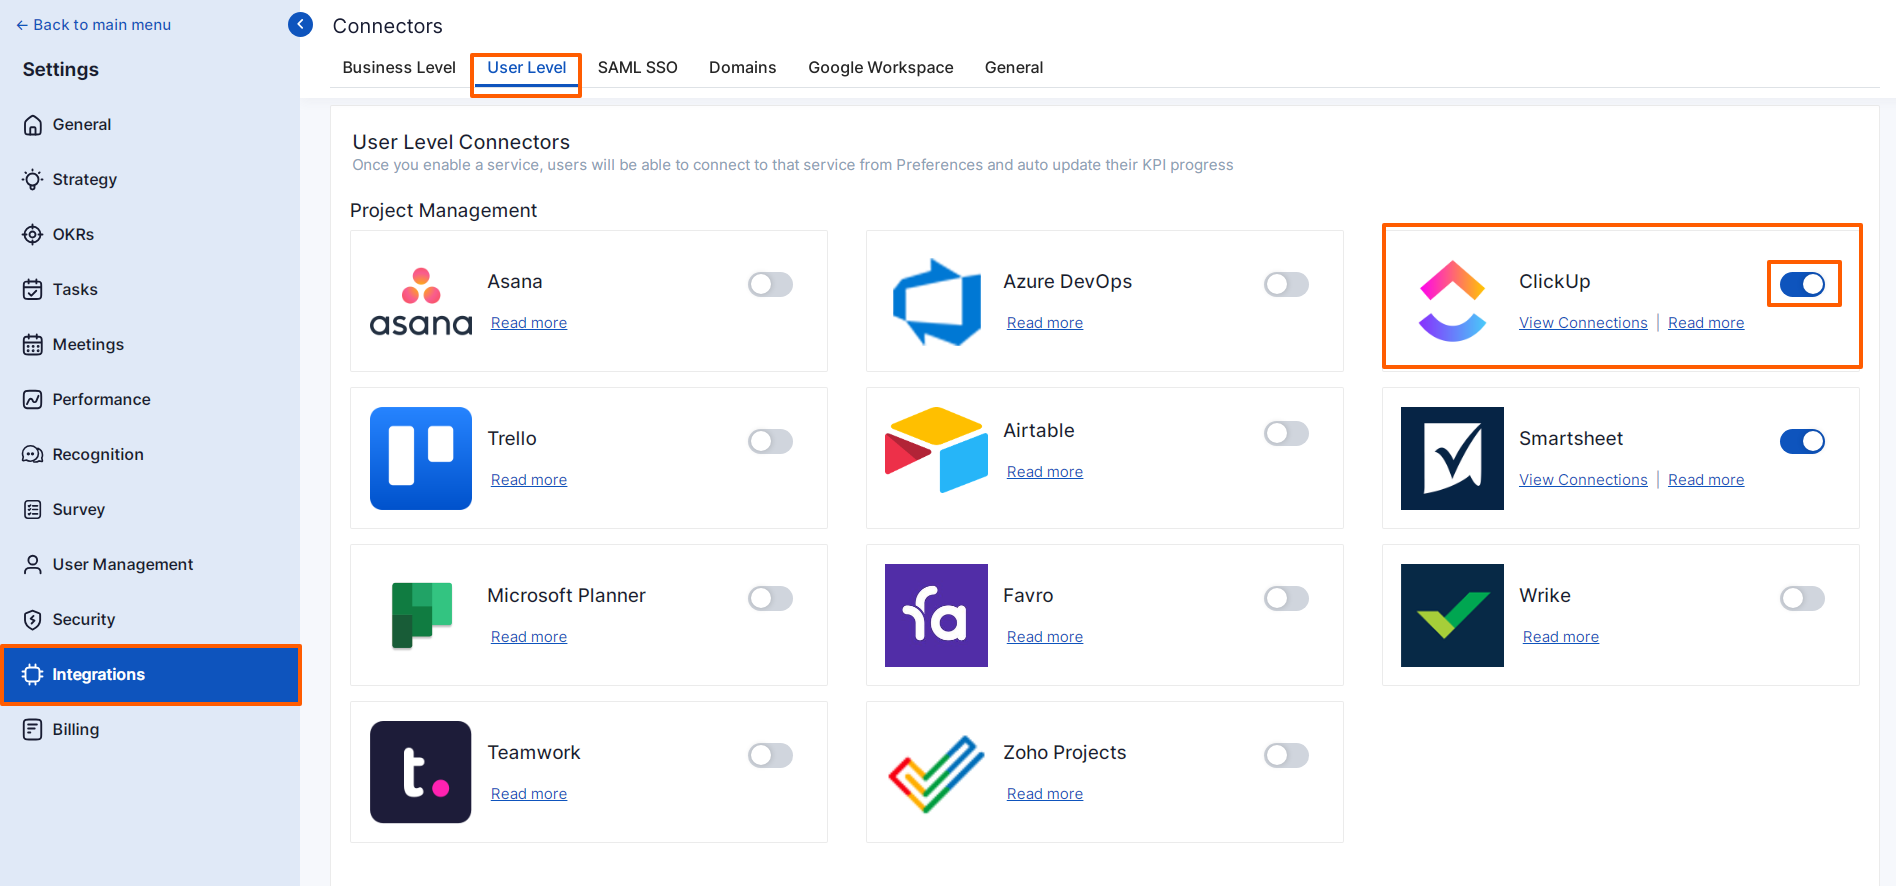Click the OKRs target icon
This screenshot has height=886, width=1896.
click(33, 234)
